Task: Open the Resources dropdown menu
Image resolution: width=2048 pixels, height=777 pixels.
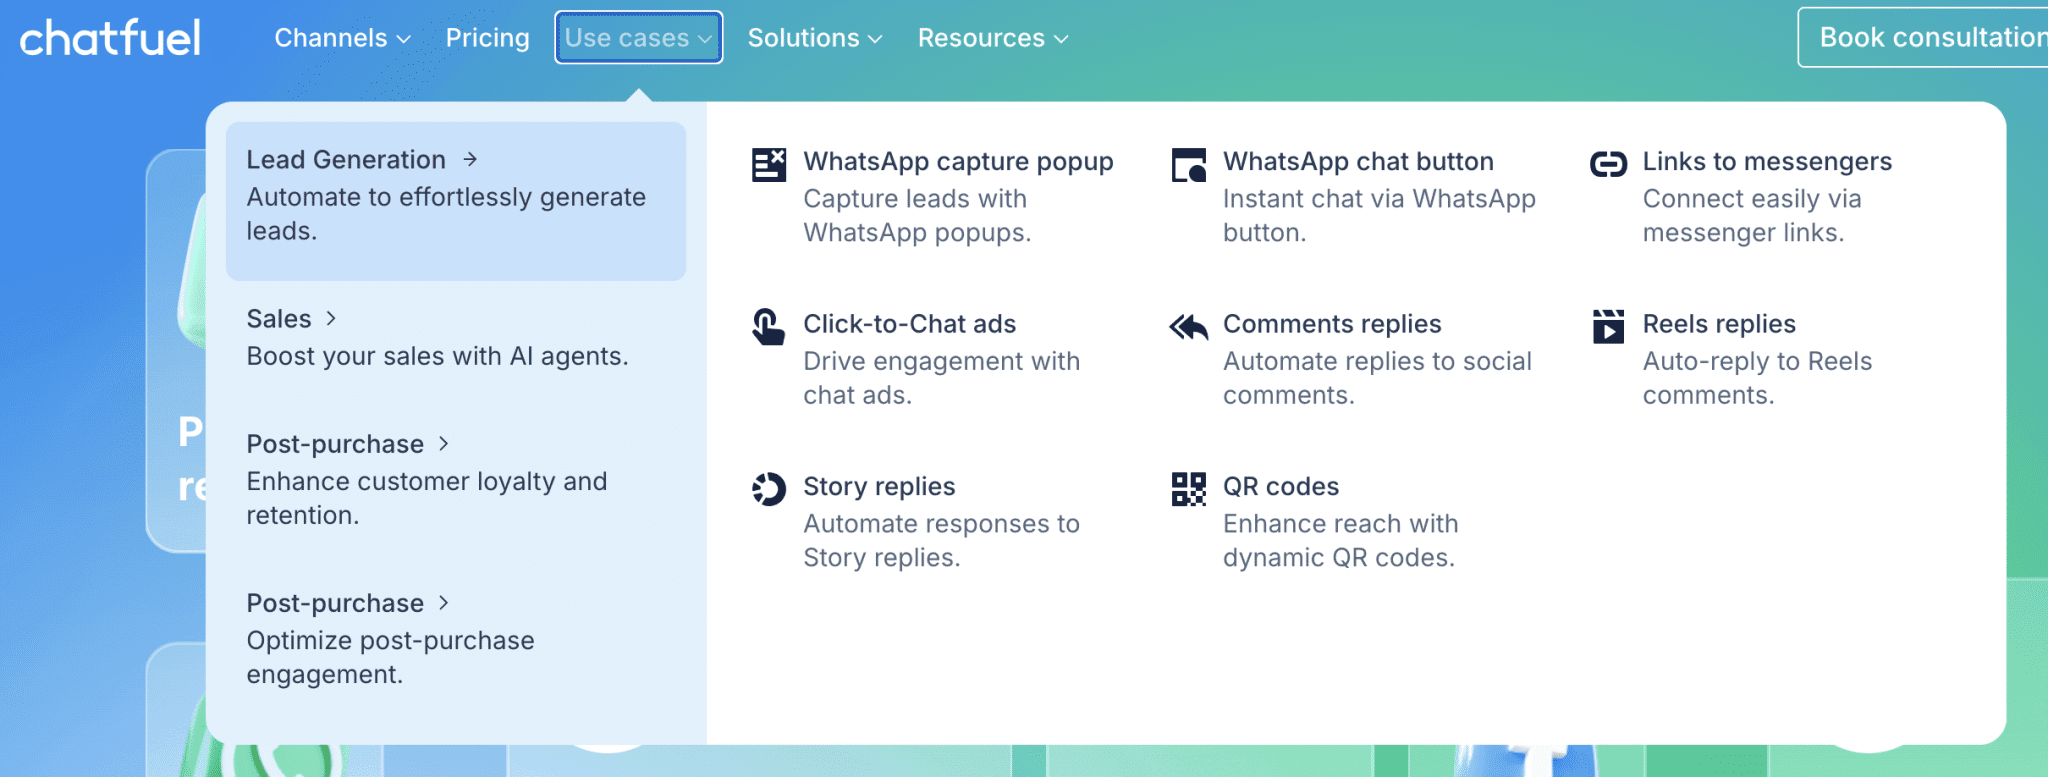Action: [x=993, y=38]
